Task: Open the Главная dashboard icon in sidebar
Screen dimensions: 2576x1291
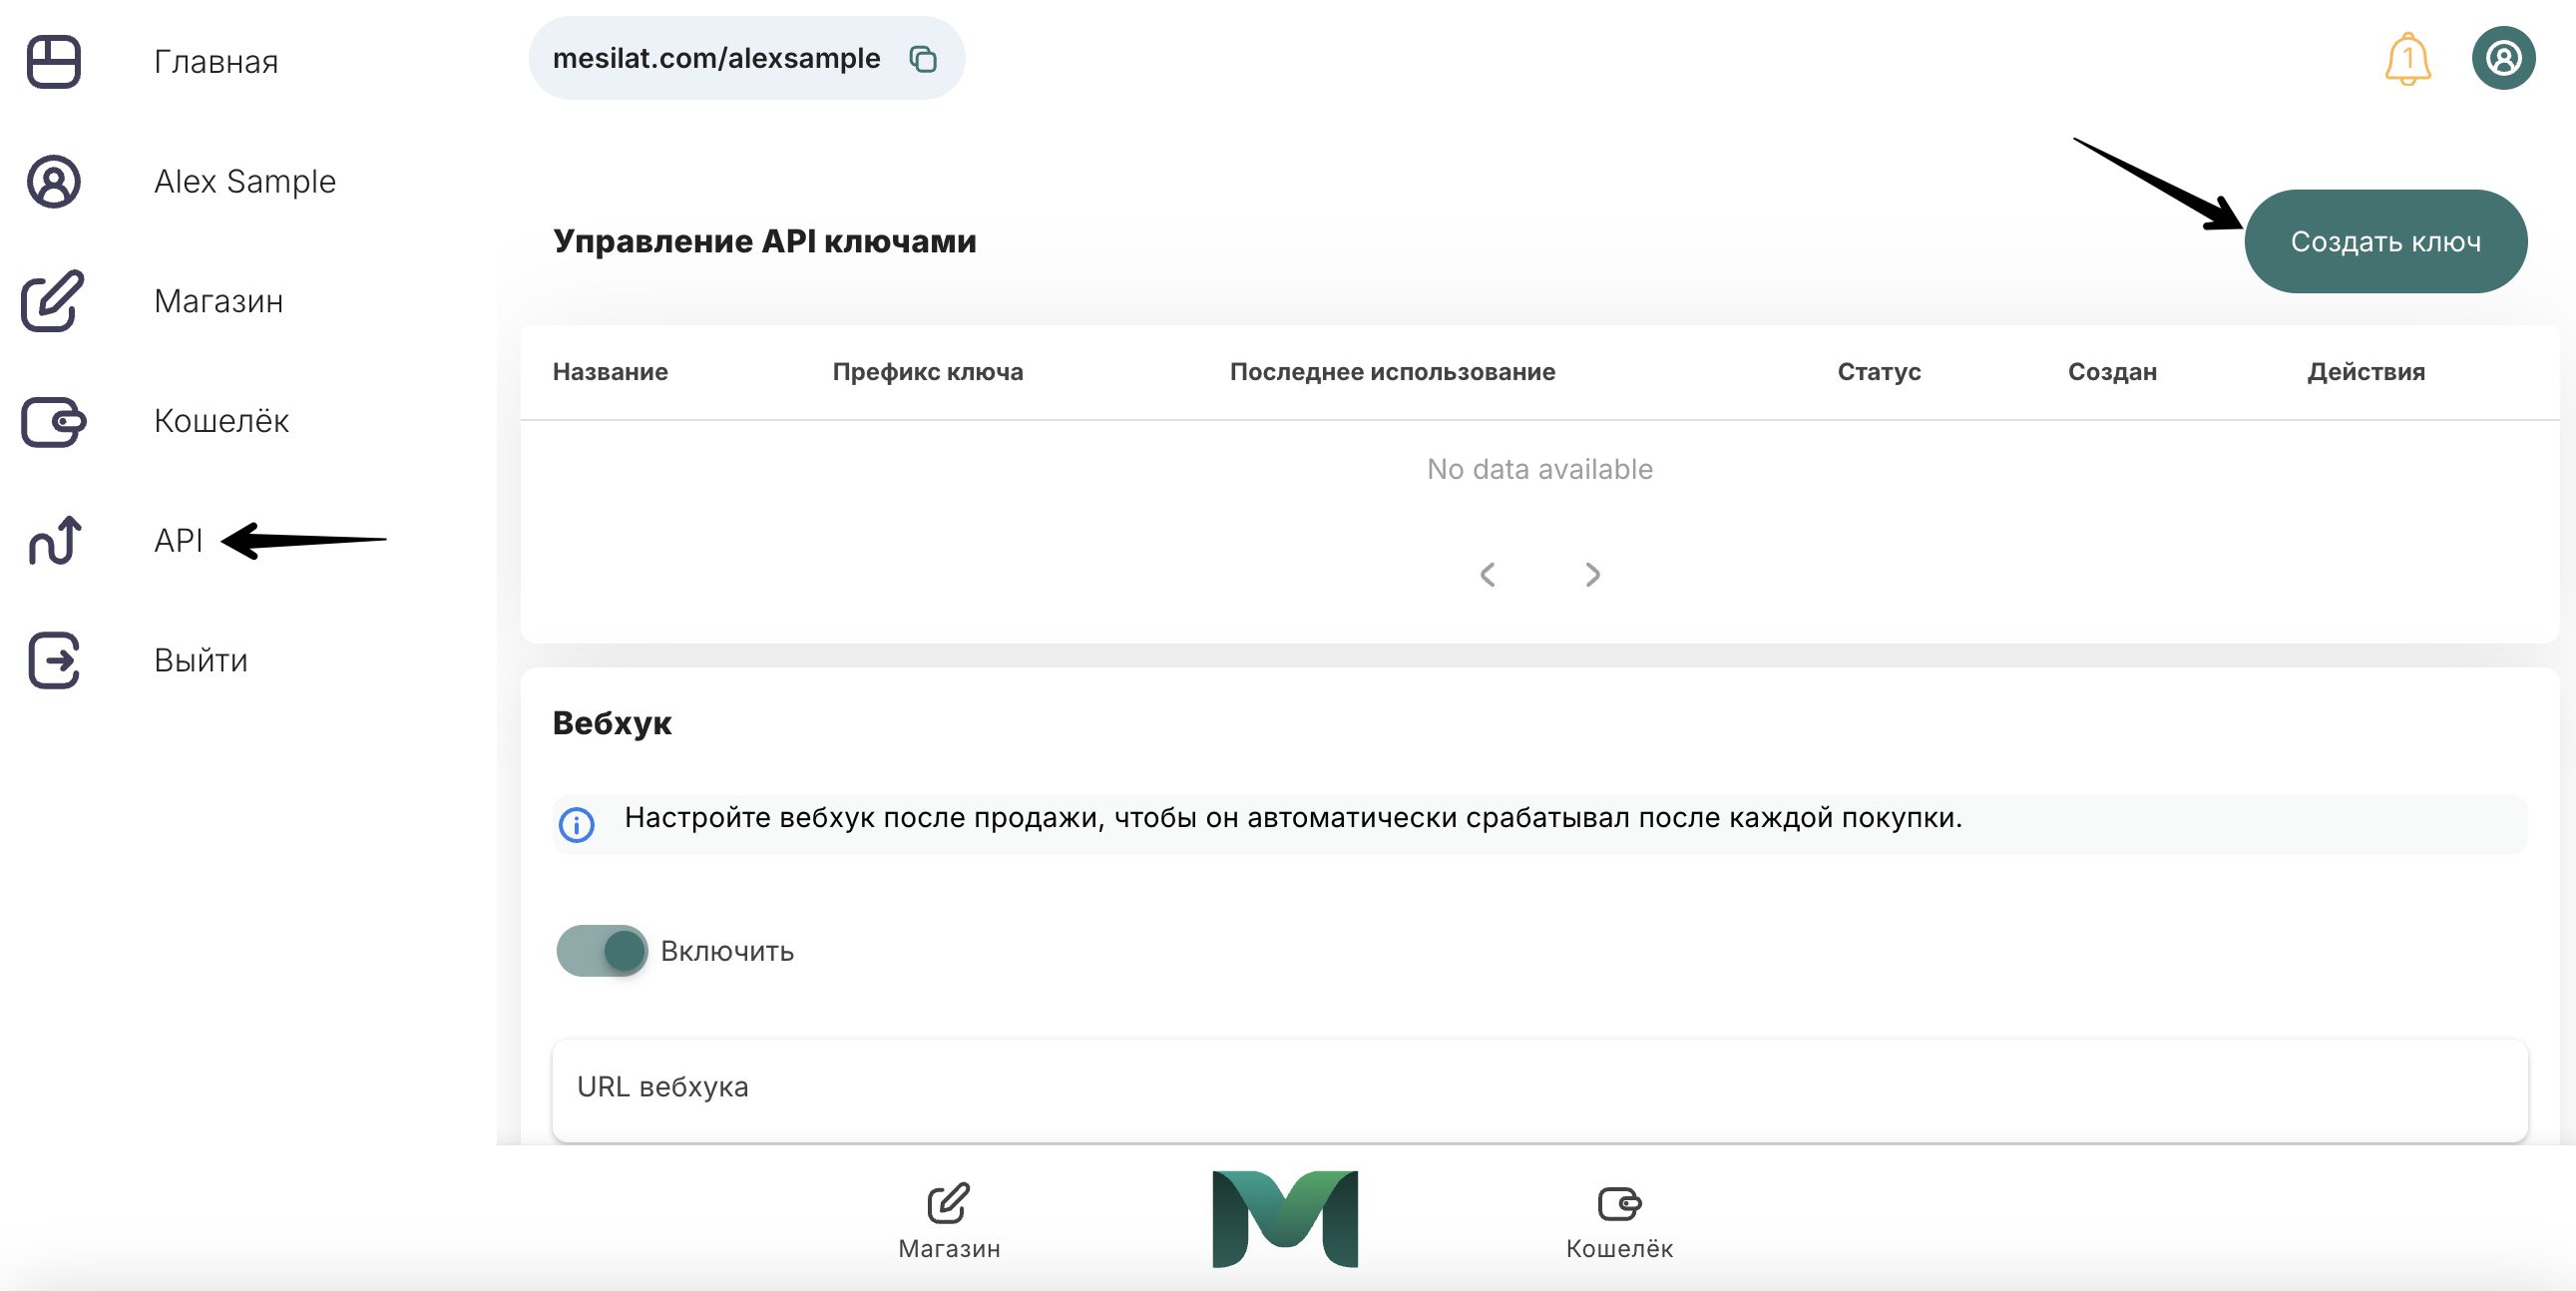Action: (52, 62)
